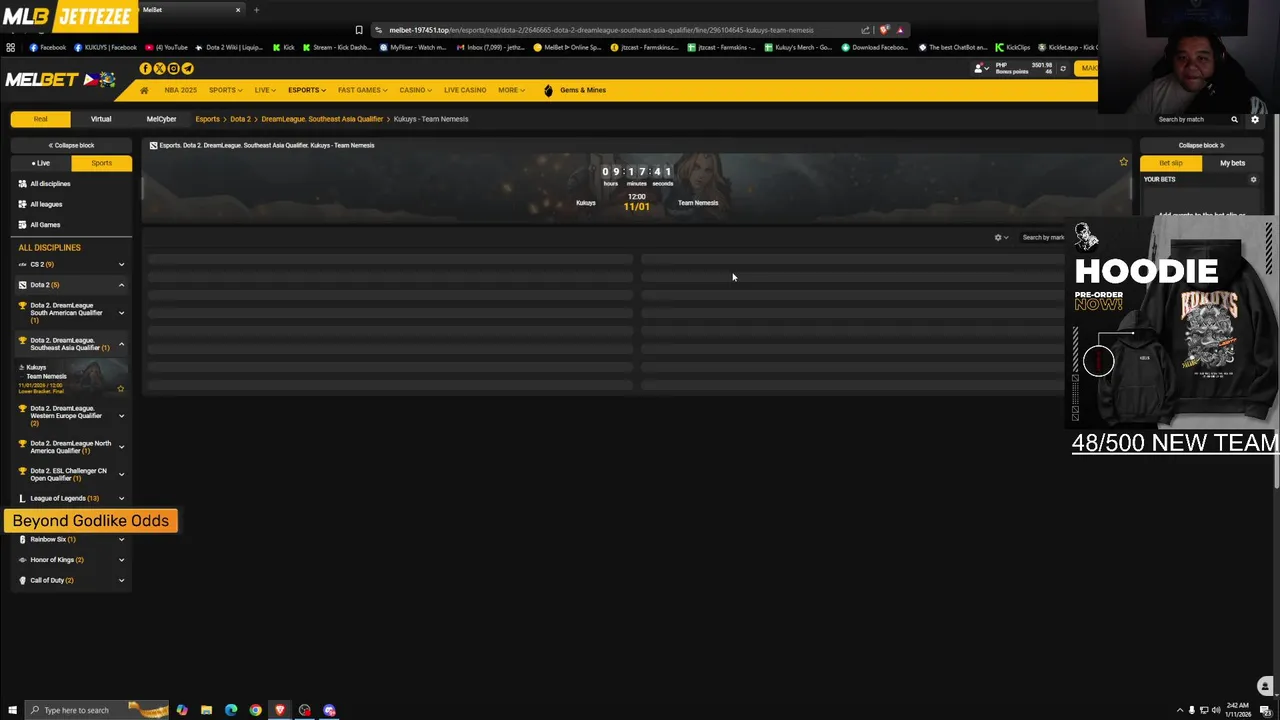Open the Facebook bookmark
This screenshot has width=1280, height=720.
48,47
